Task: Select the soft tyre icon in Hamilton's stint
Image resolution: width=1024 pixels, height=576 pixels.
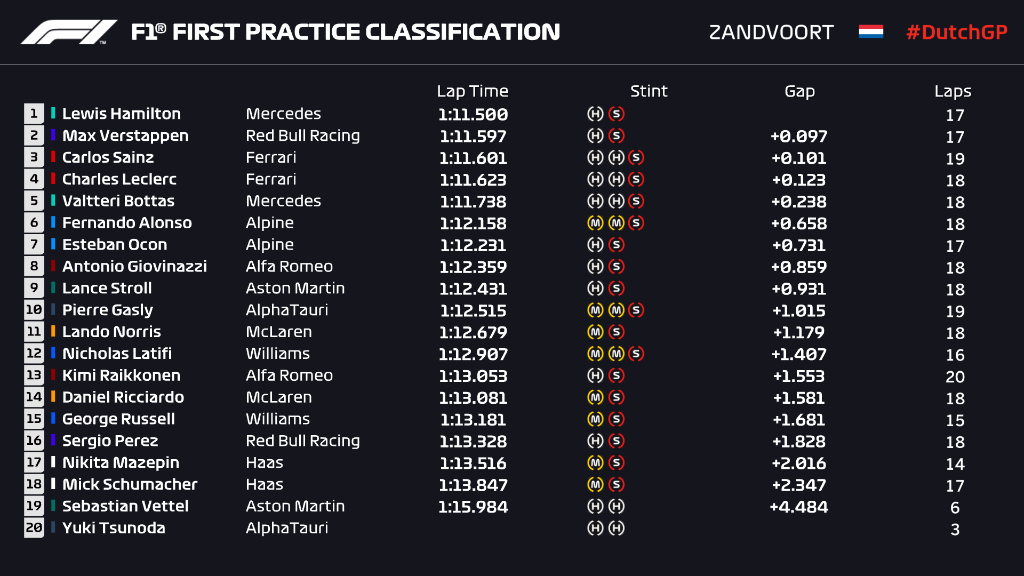Action: pyautogui.click(x=616, y=114)
